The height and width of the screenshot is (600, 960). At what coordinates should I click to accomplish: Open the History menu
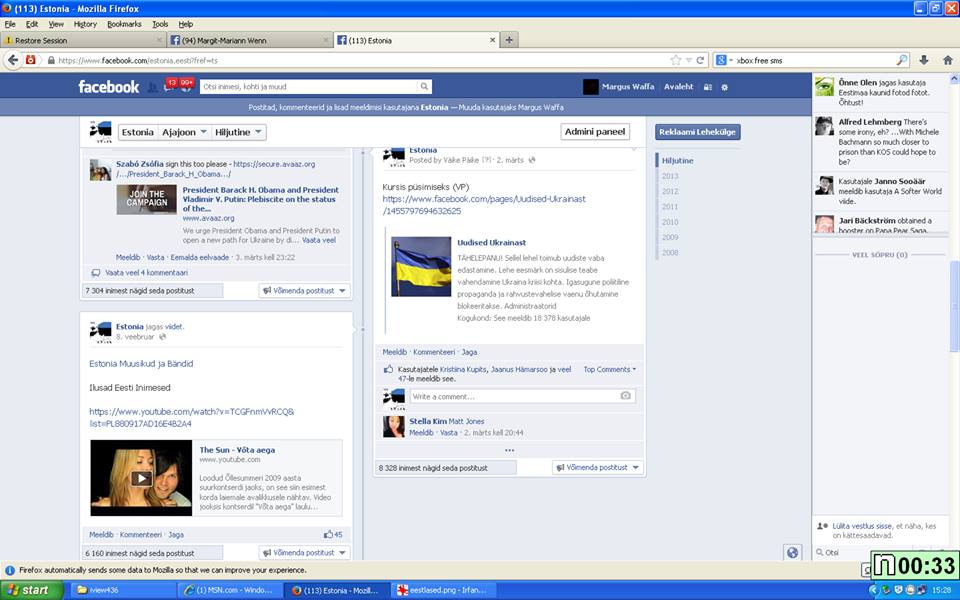coord(85,24)
